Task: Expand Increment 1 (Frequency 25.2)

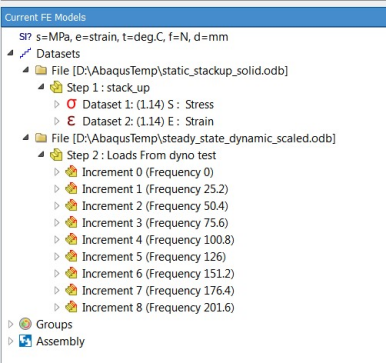Action: (57, 189)
